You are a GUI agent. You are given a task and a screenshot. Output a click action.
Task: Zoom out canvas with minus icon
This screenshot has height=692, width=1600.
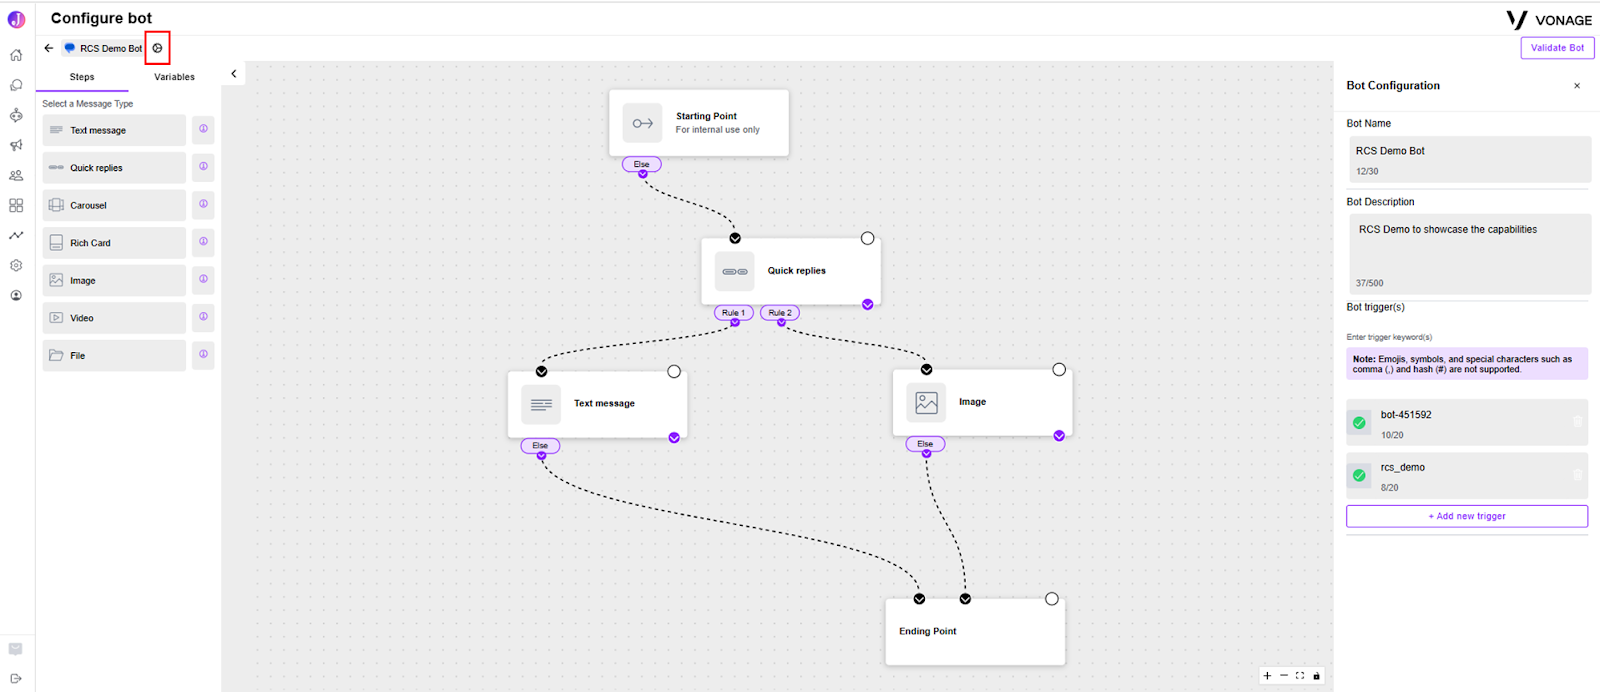click(1284, 676)
